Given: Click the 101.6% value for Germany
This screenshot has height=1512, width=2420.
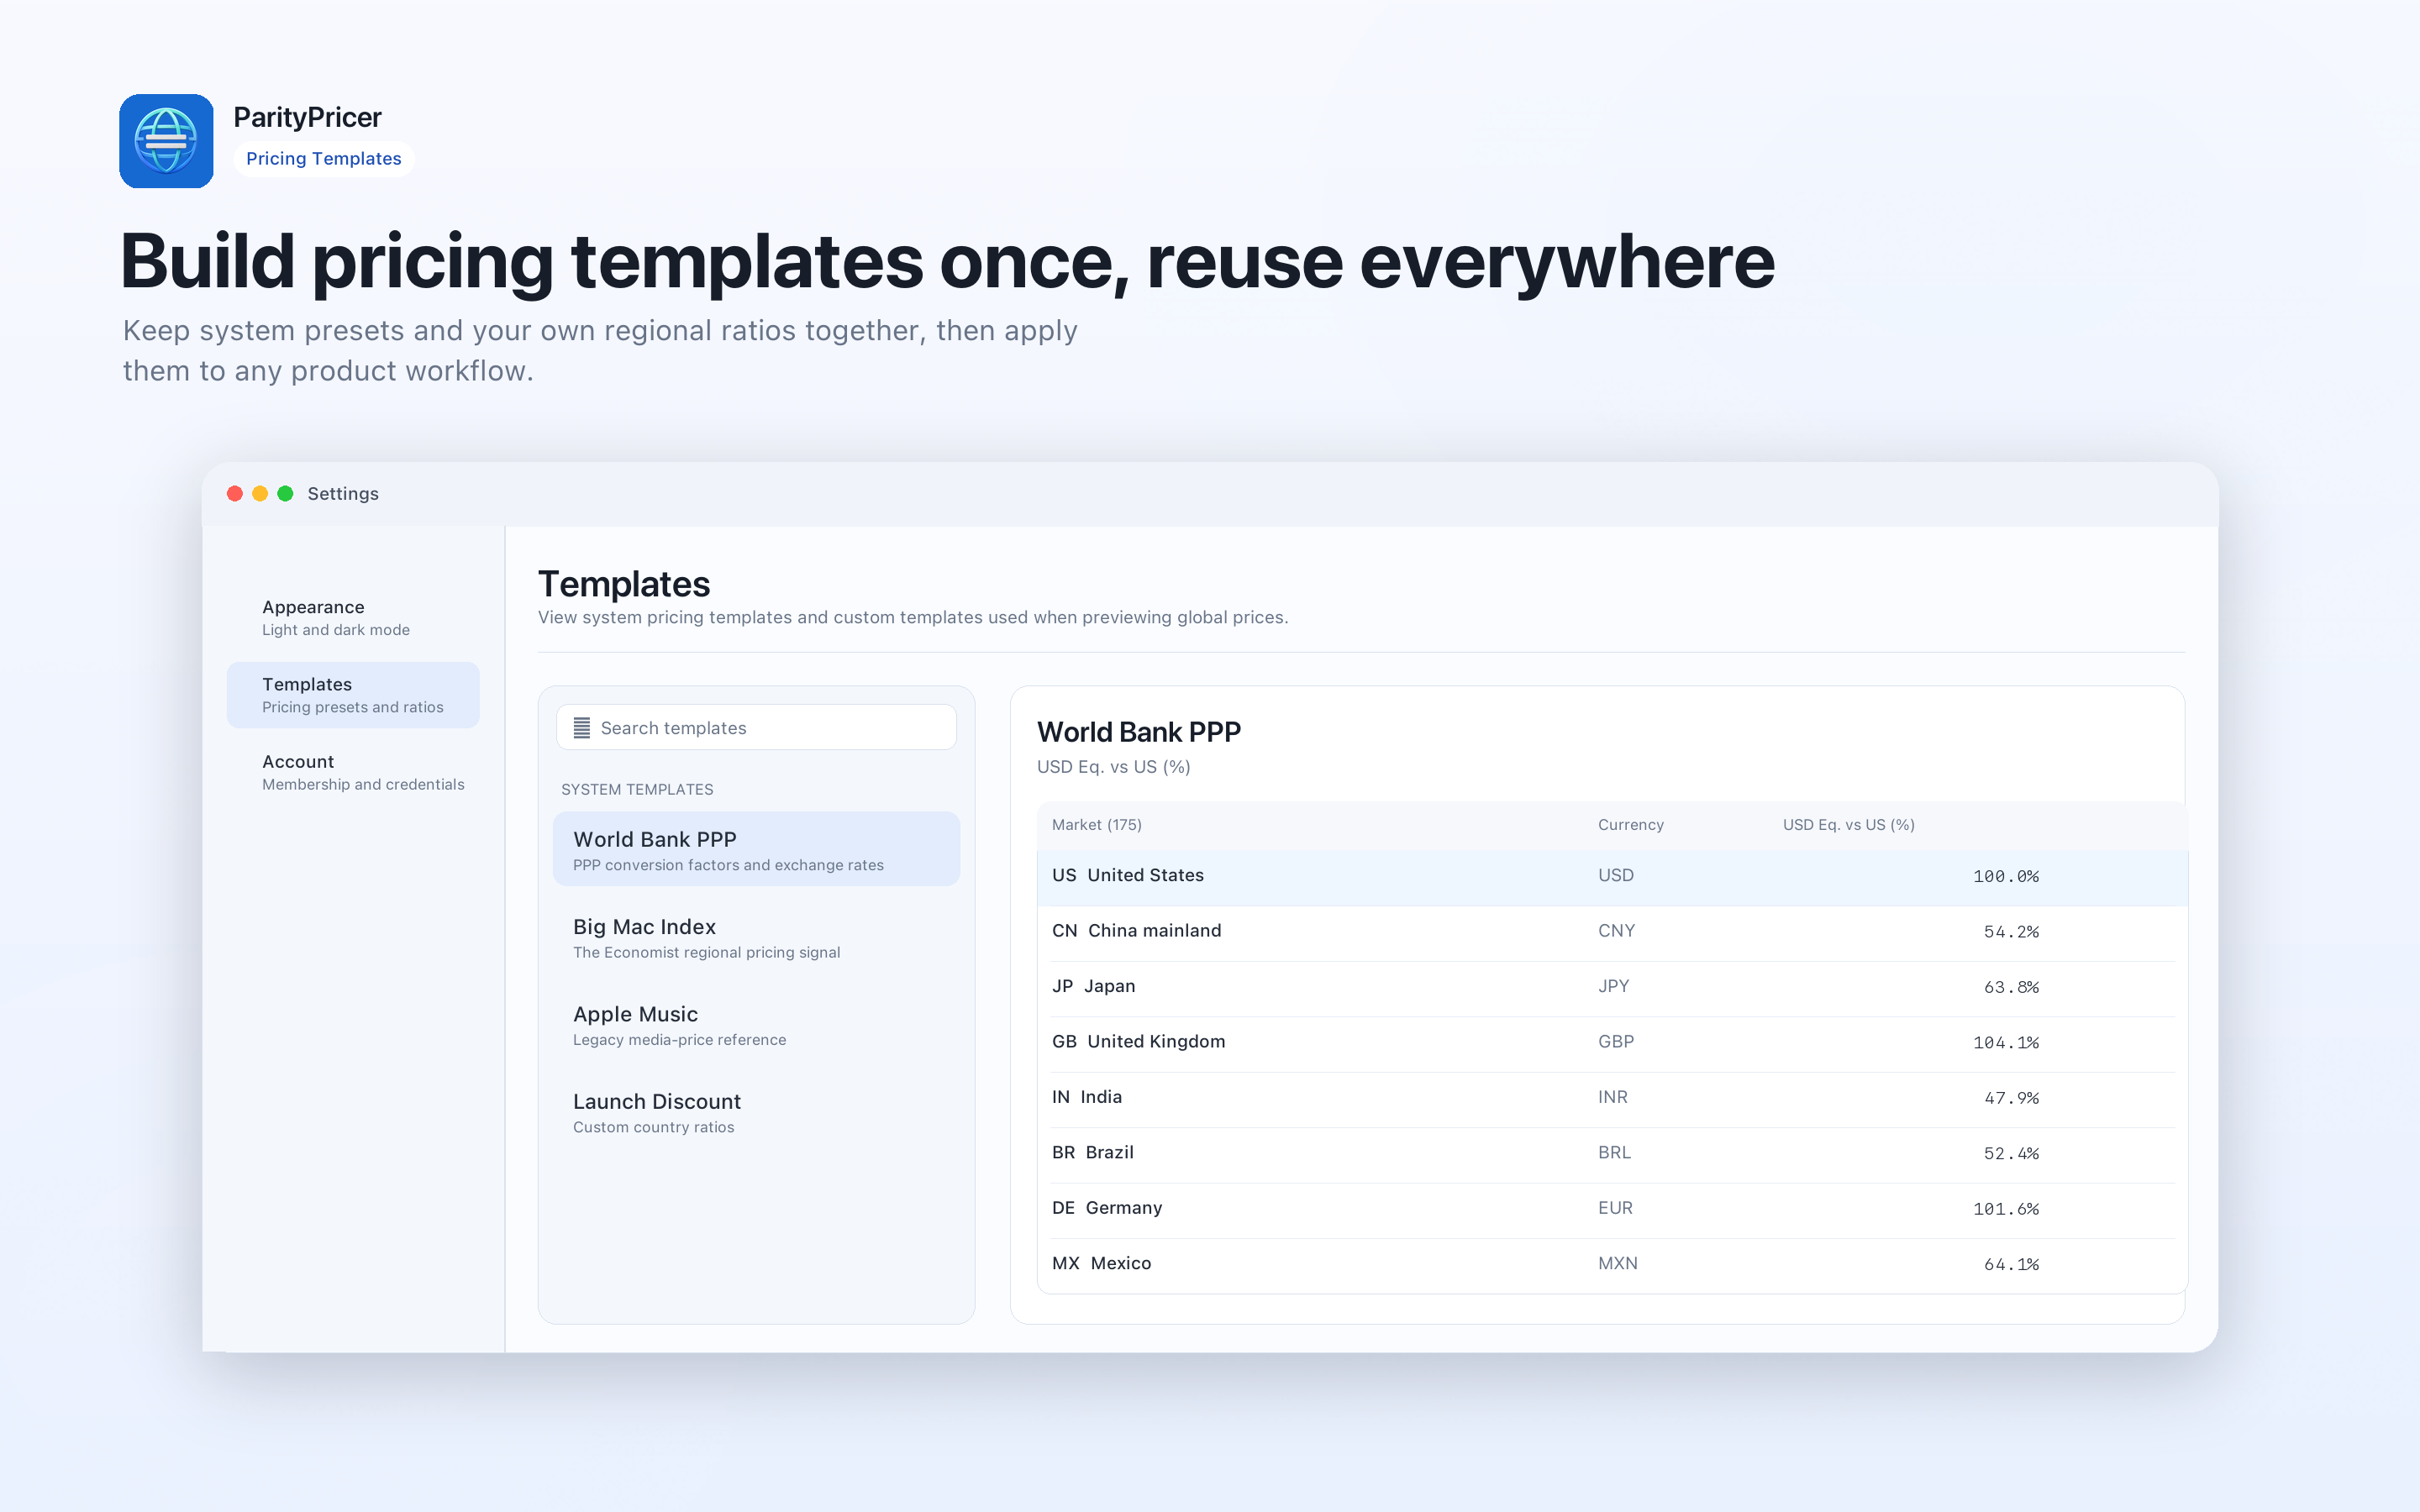Looking at the screenshot, I should click(2005, 1209).
